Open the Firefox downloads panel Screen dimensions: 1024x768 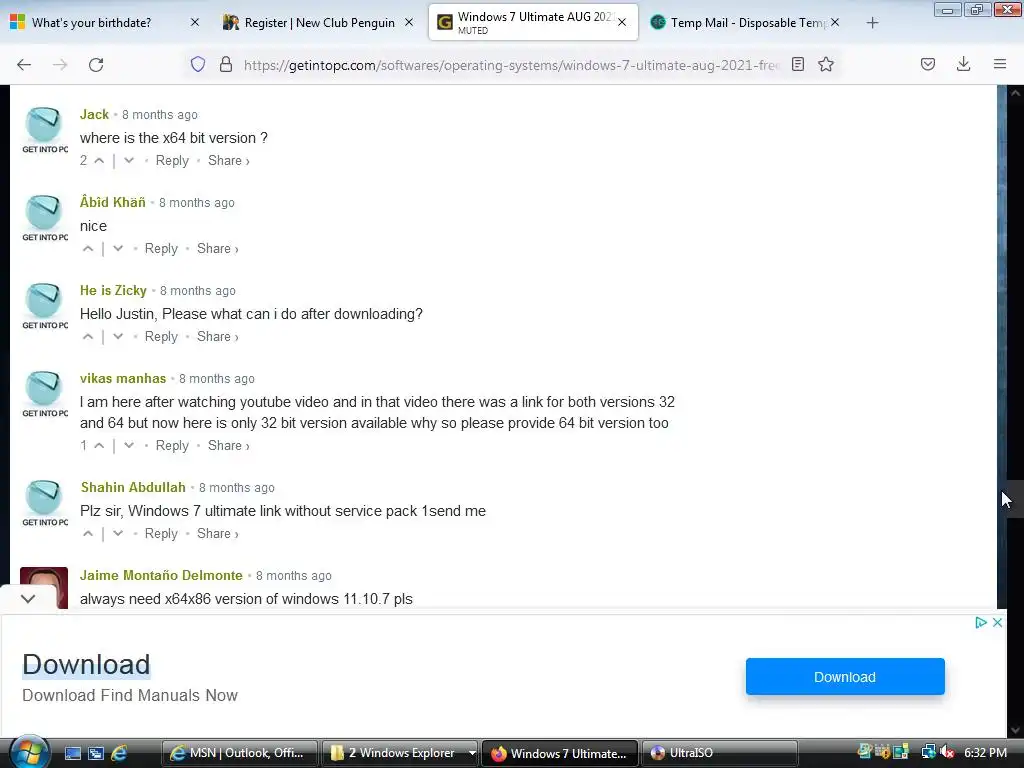(963, 64)
